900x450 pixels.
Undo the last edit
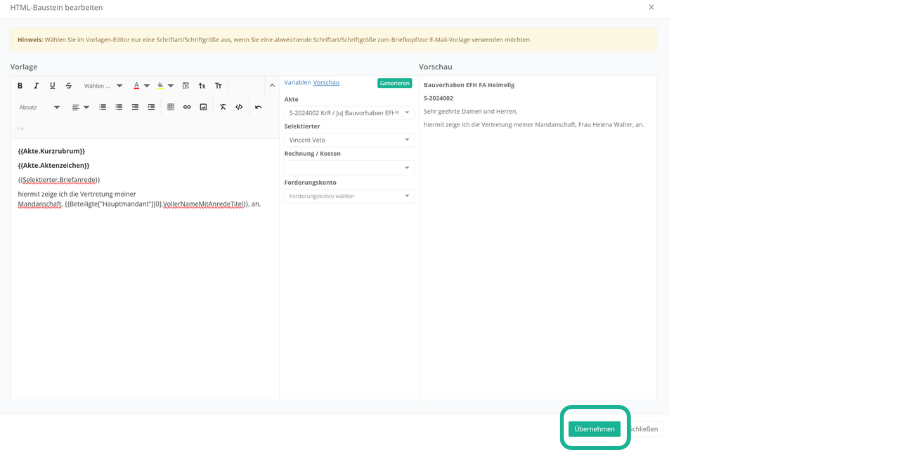coord(258,107)
